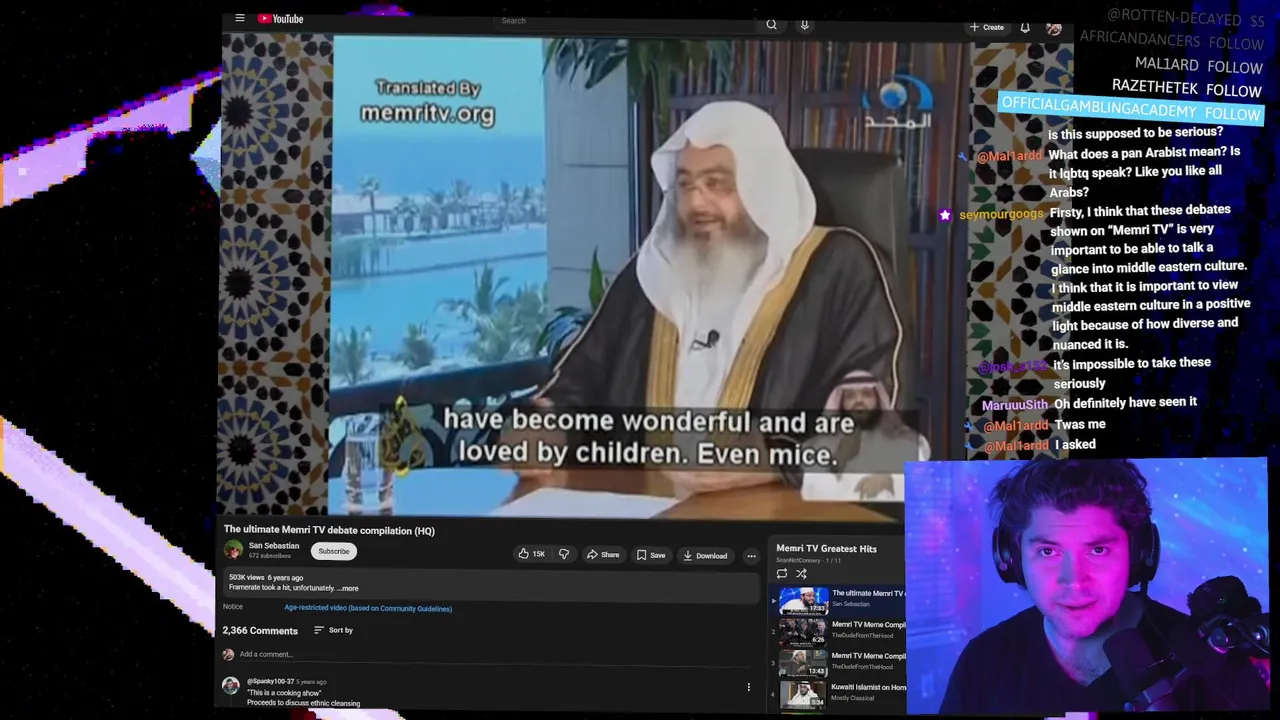Open options menu for Spanky100-37 comment
The height and width of the screenshot is (720, 1280).
[x=748, y=687]
